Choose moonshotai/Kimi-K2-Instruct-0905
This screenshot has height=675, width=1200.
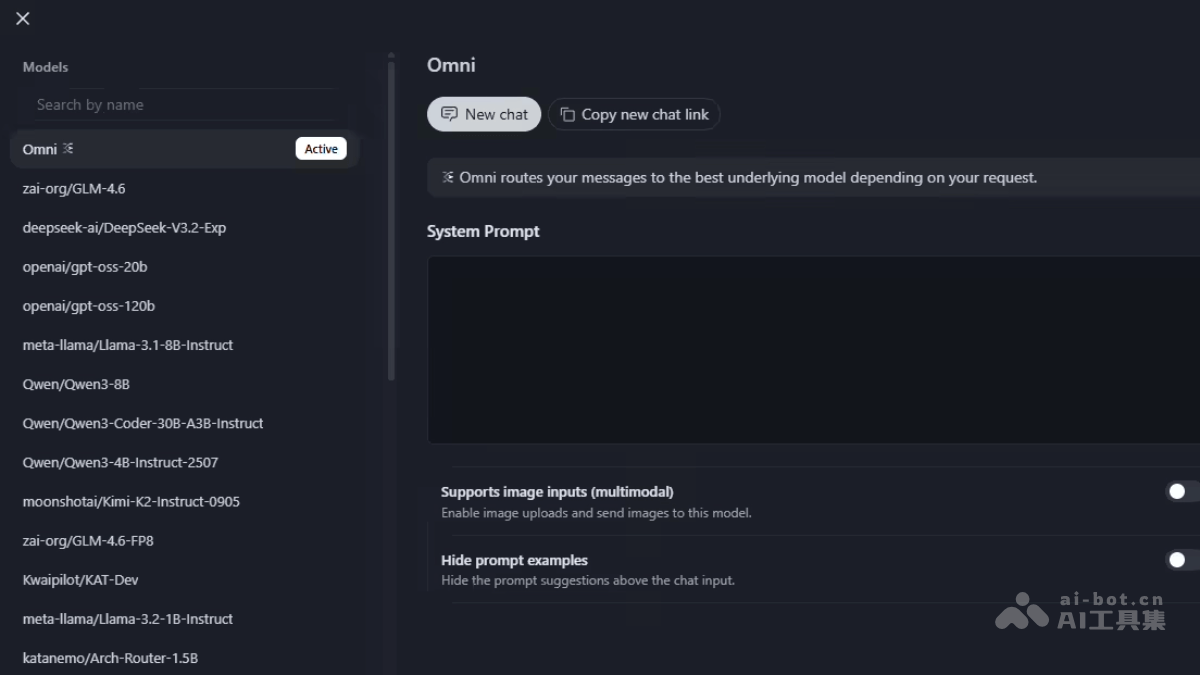pos(131,501)
